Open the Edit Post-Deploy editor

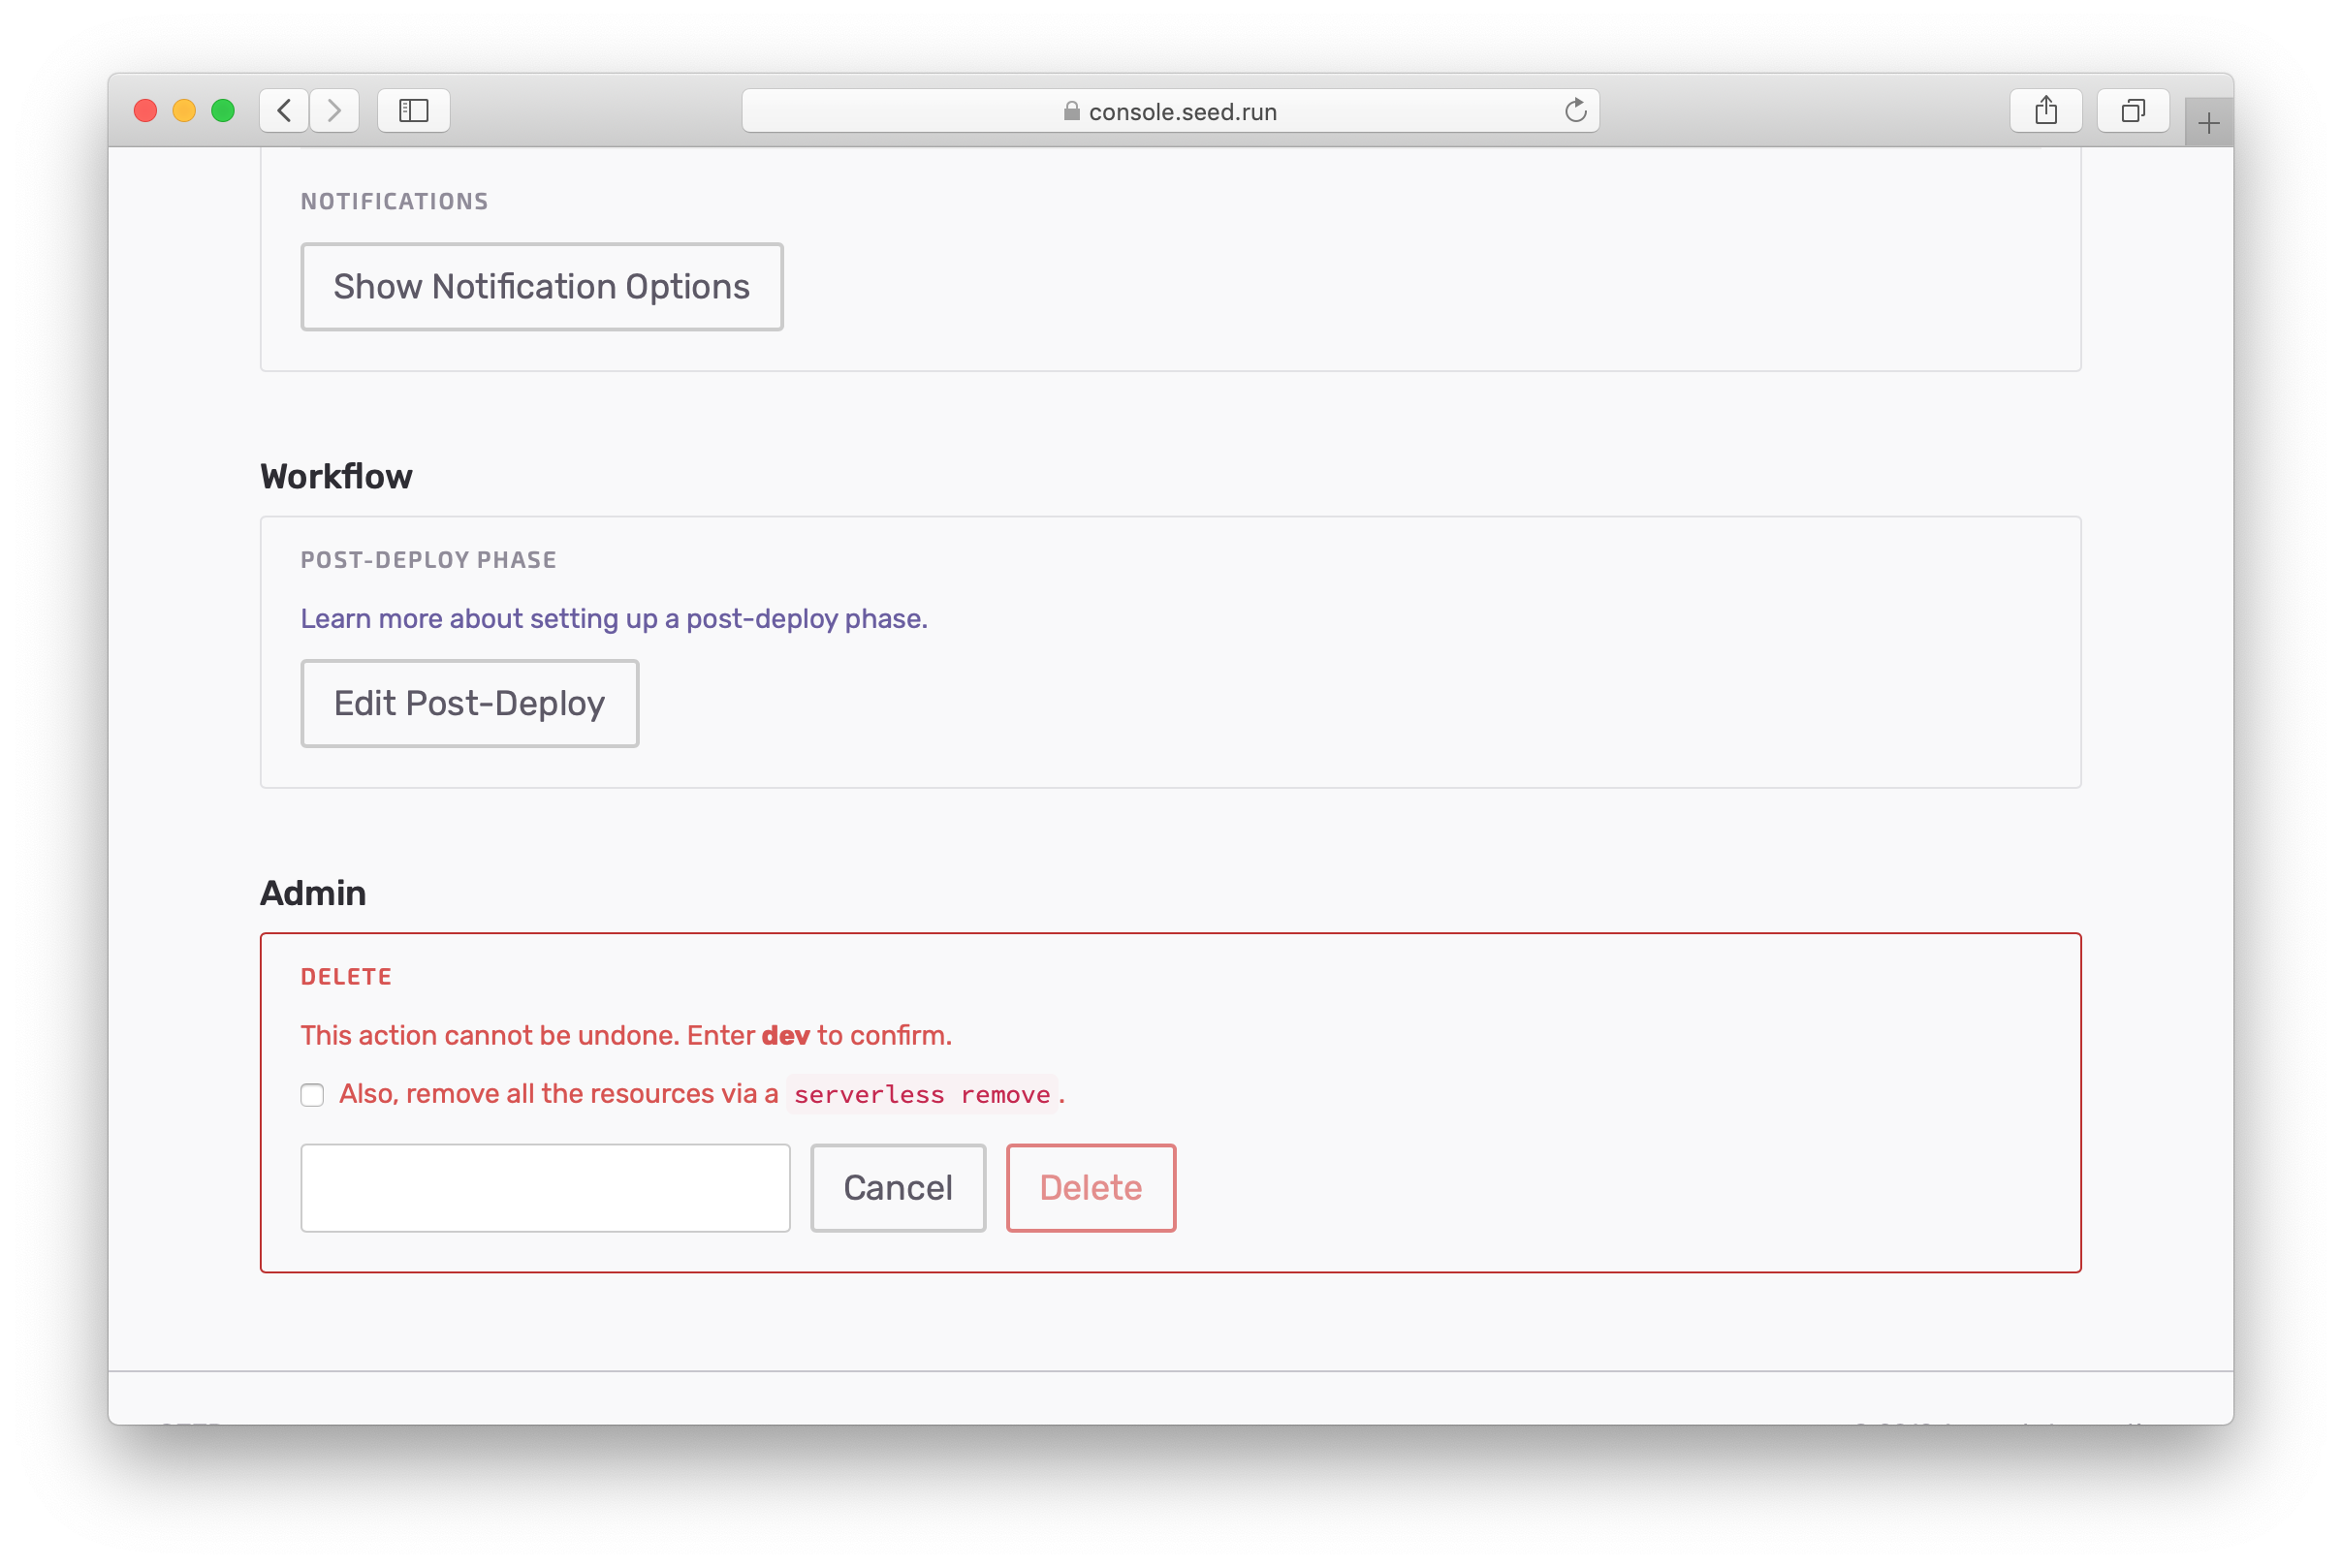click(469, 703)
